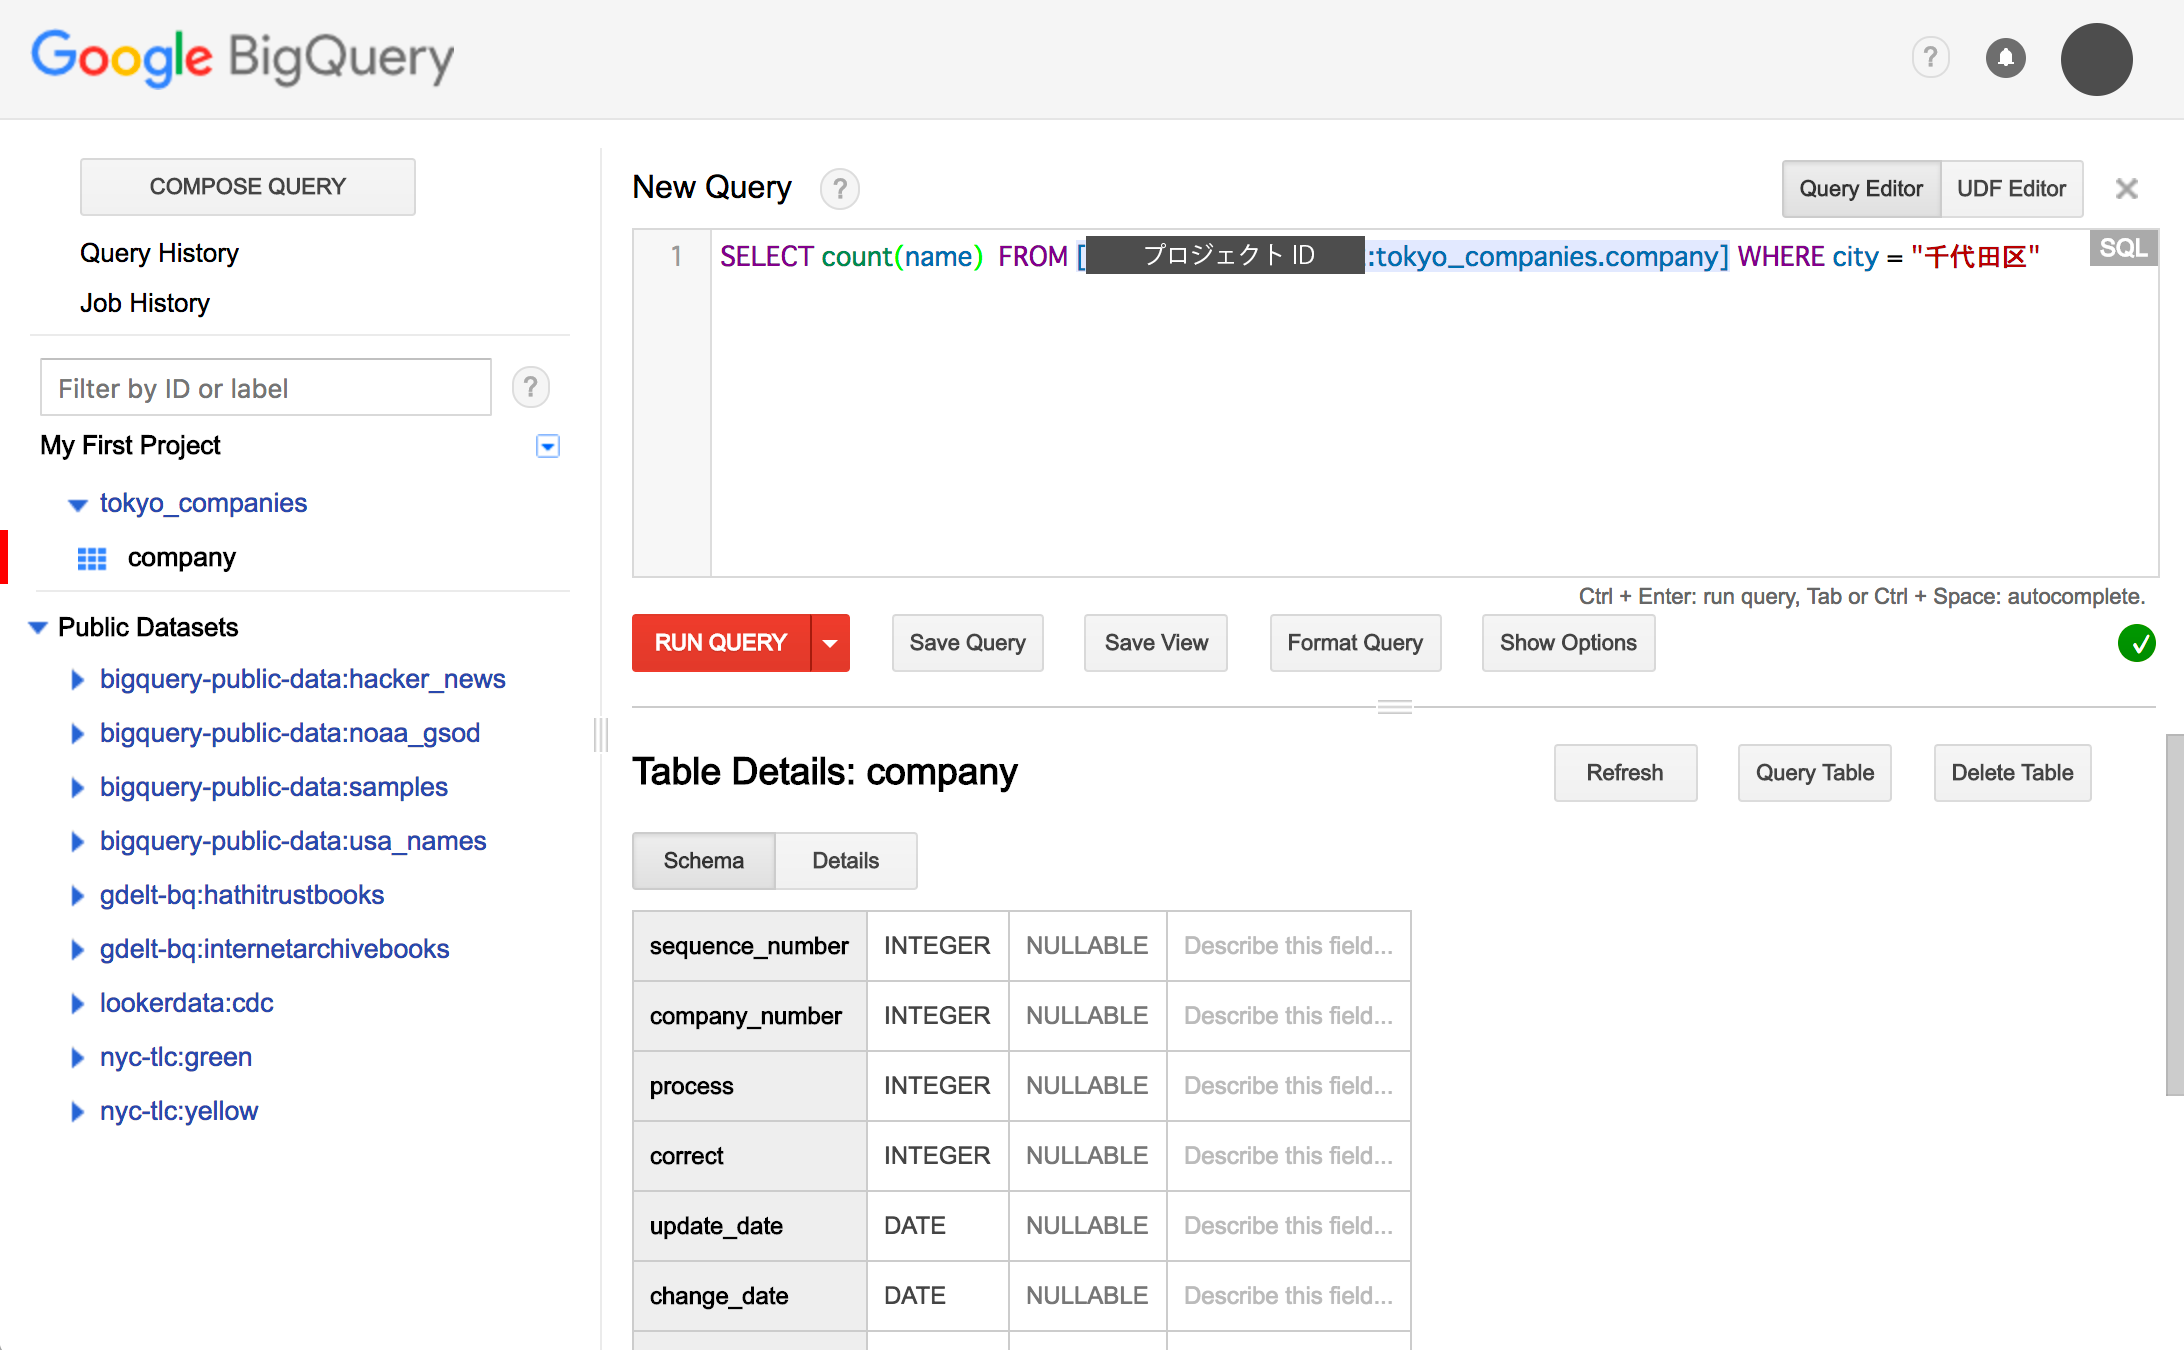2184x1350 pixels.
Task: Collapse the tokyo_companies dataset
Action: click(x=77, y=504)
